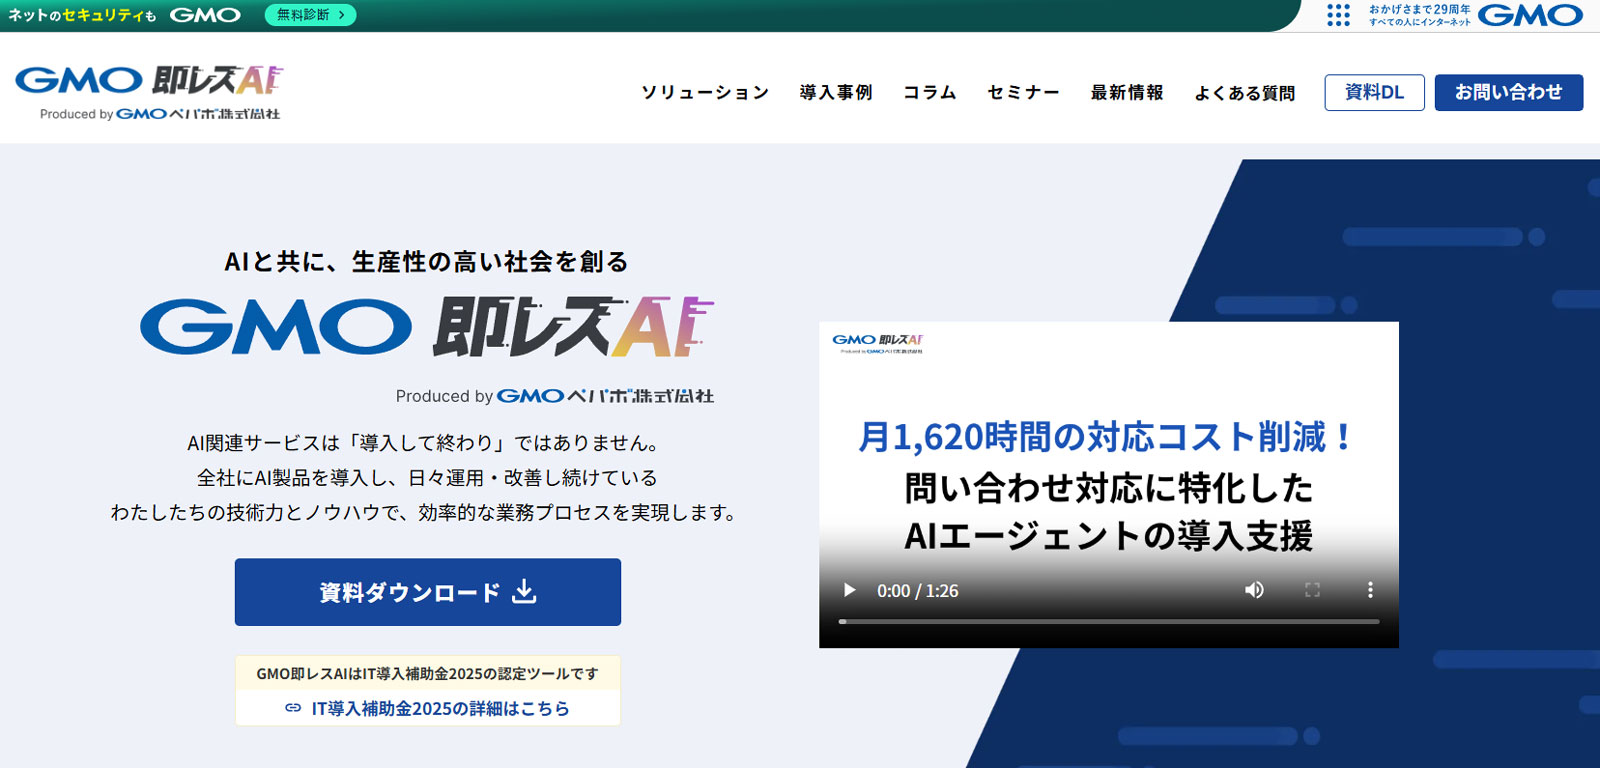The image size is (1600, 768).
Task: Click the large GMO即レスAI hero logo
Action: pyautogui.click(x=427, y=327)
